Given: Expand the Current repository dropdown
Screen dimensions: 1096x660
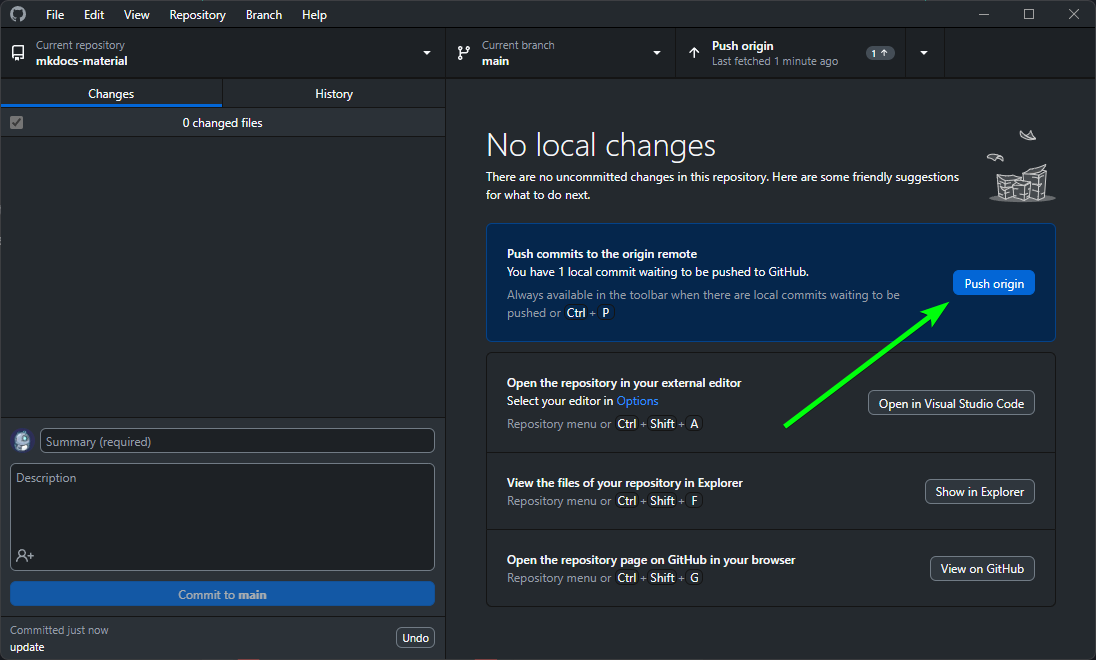Looking at the screenshot, I should point(427,53).
